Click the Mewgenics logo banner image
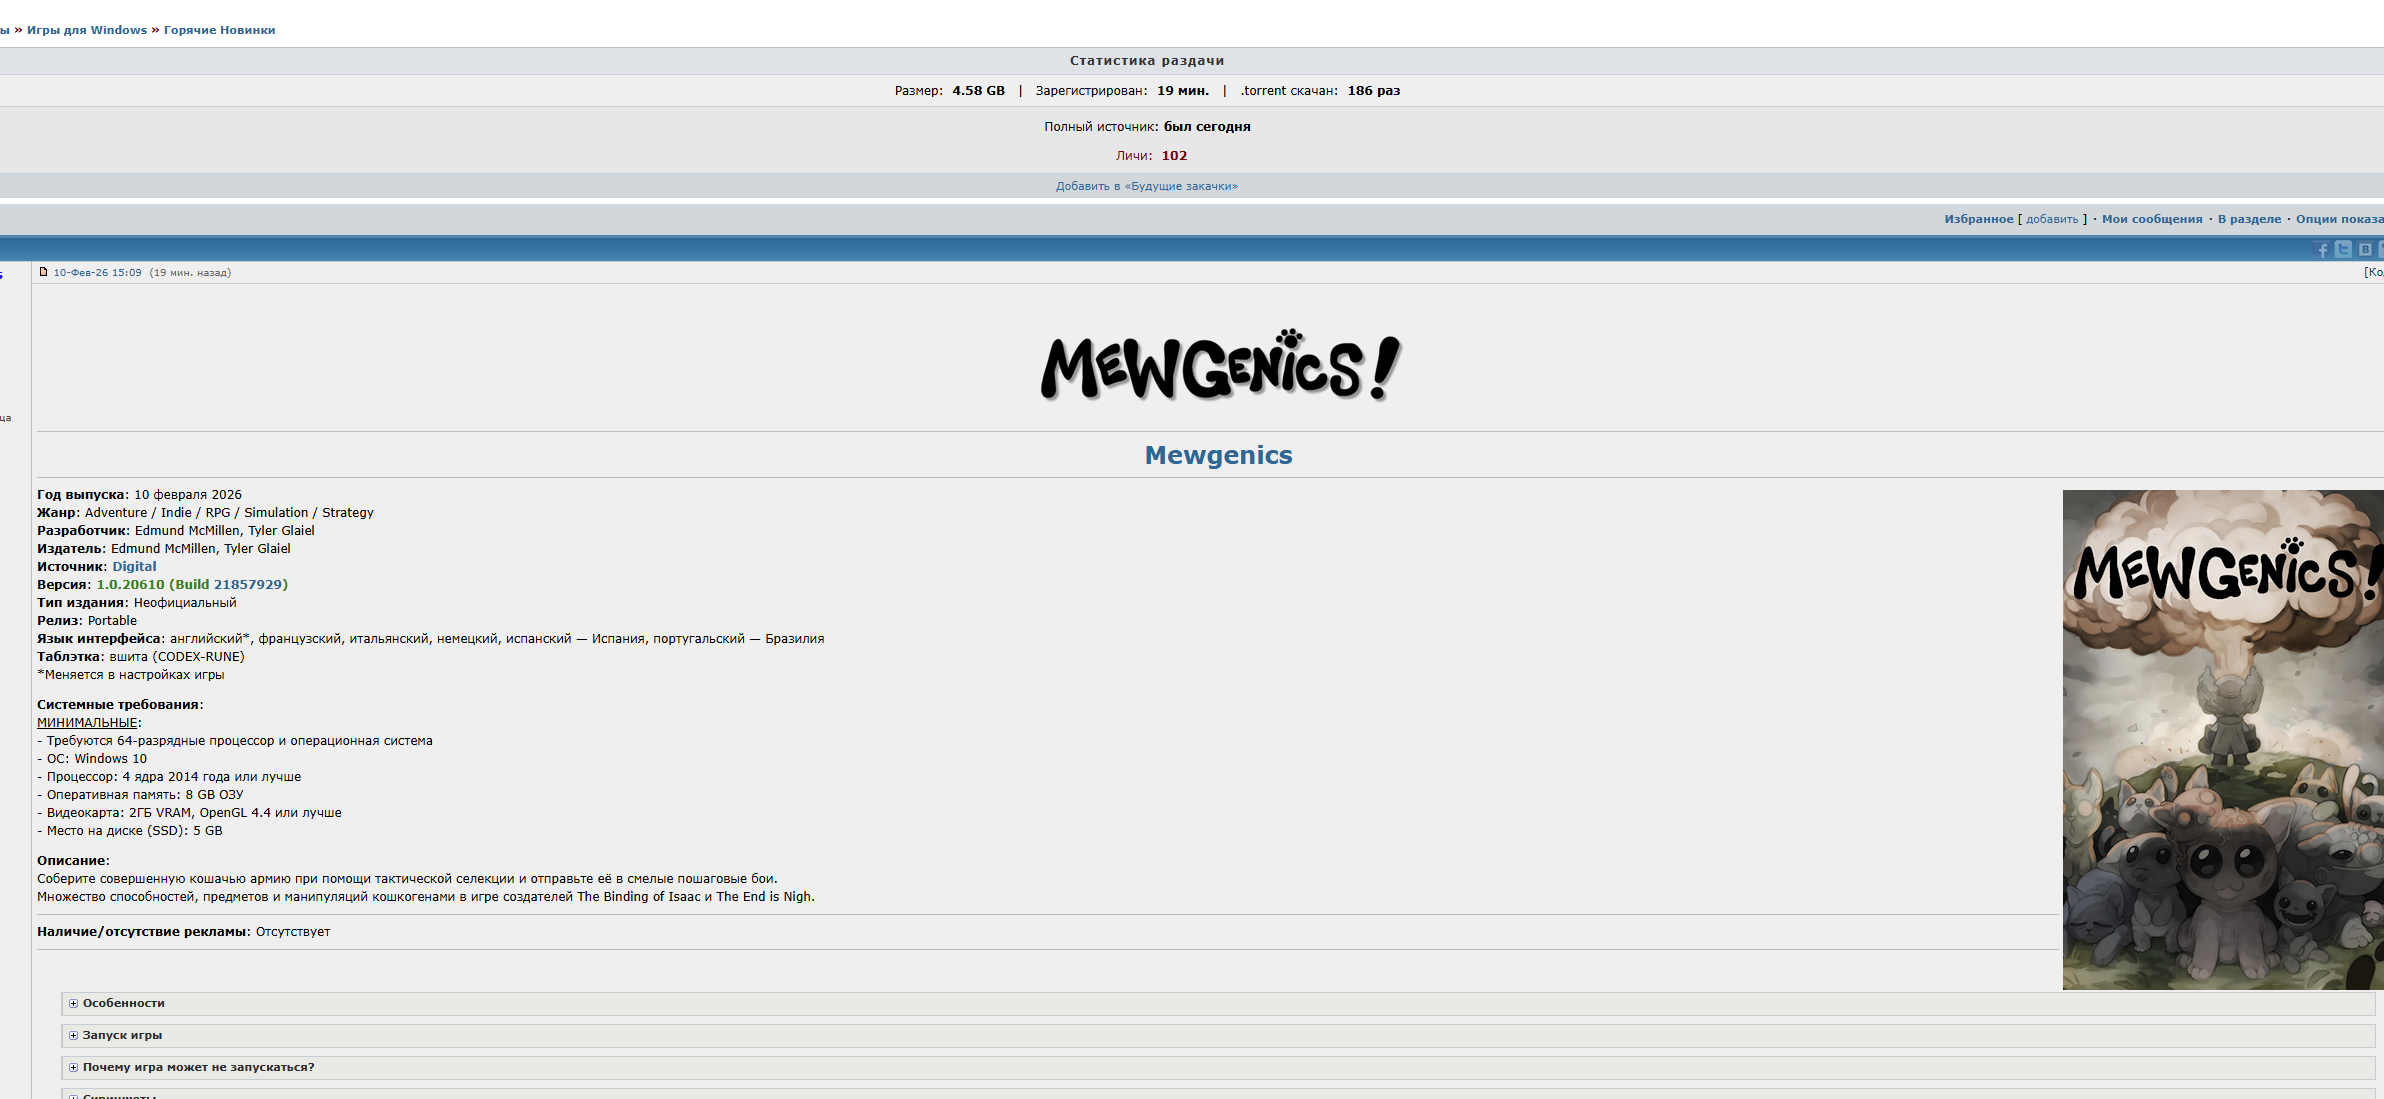Viewport: 2384px width, 1099px height. pos(1219,366)
